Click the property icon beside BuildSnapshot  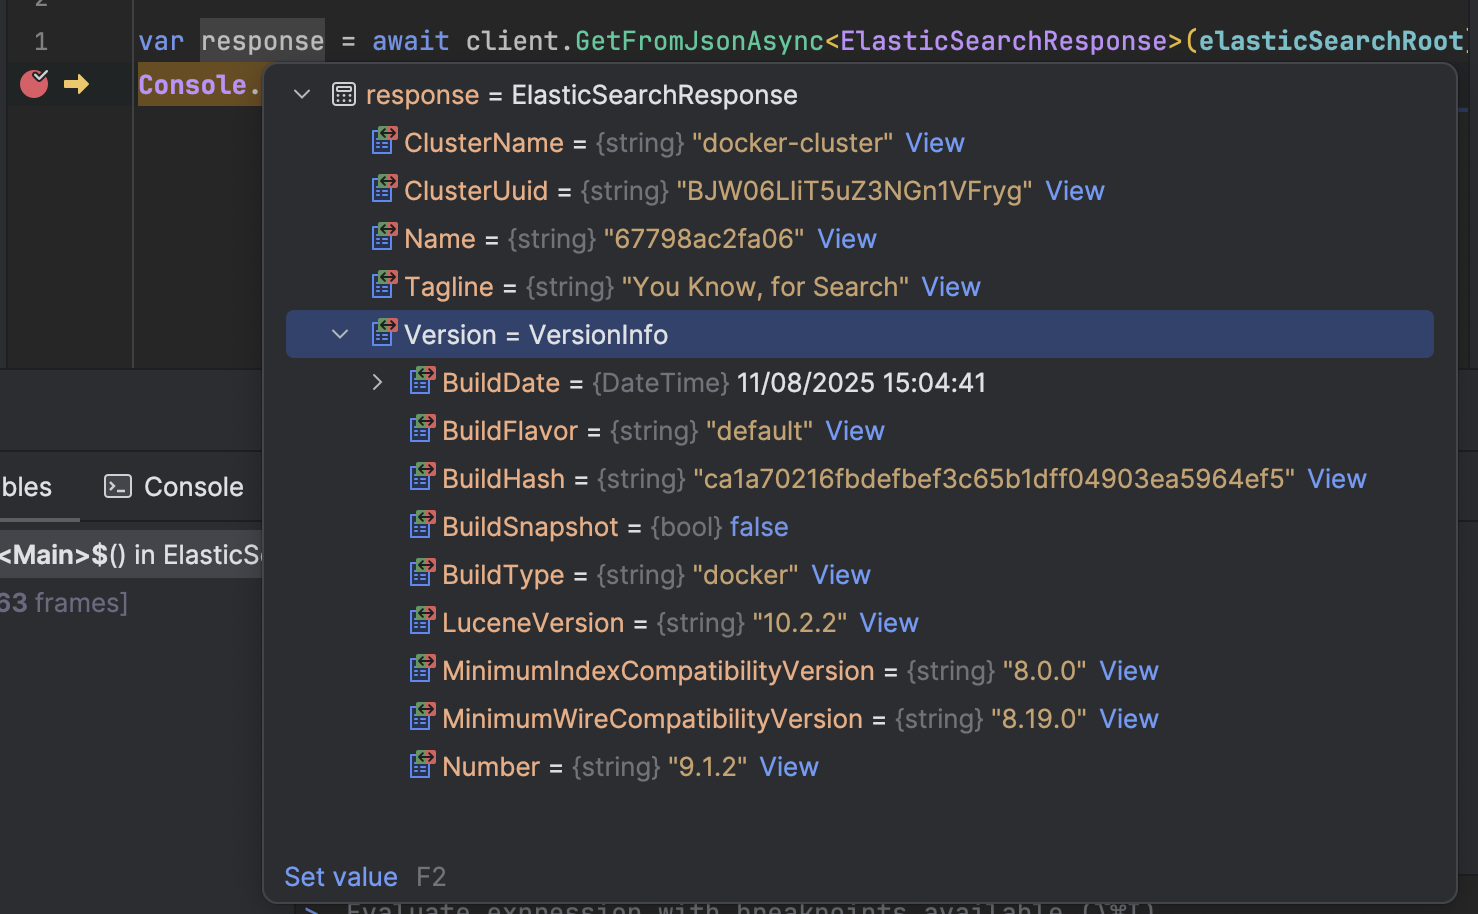pos(421,525)
